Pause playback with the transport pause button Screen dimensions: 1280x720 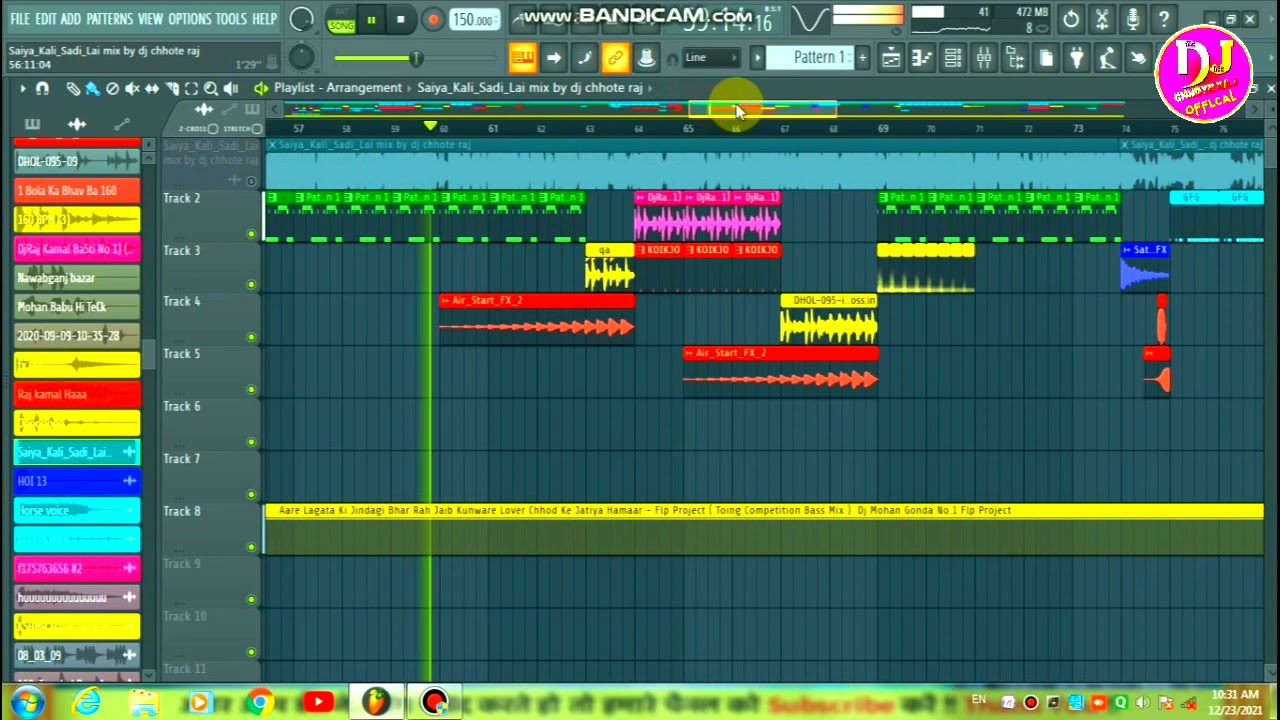click(371, 19)
